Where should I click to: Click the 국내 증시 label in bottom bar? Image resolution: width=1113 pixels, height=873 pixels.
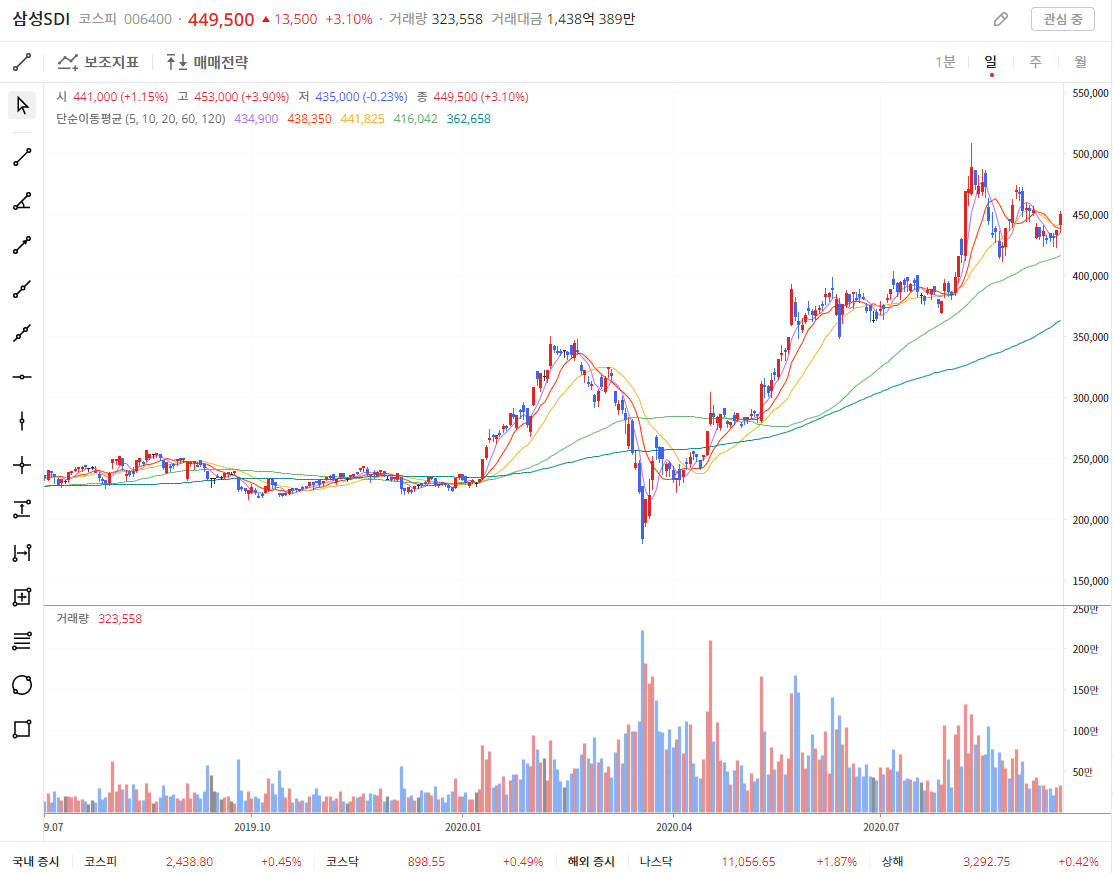tap(35, 861)
